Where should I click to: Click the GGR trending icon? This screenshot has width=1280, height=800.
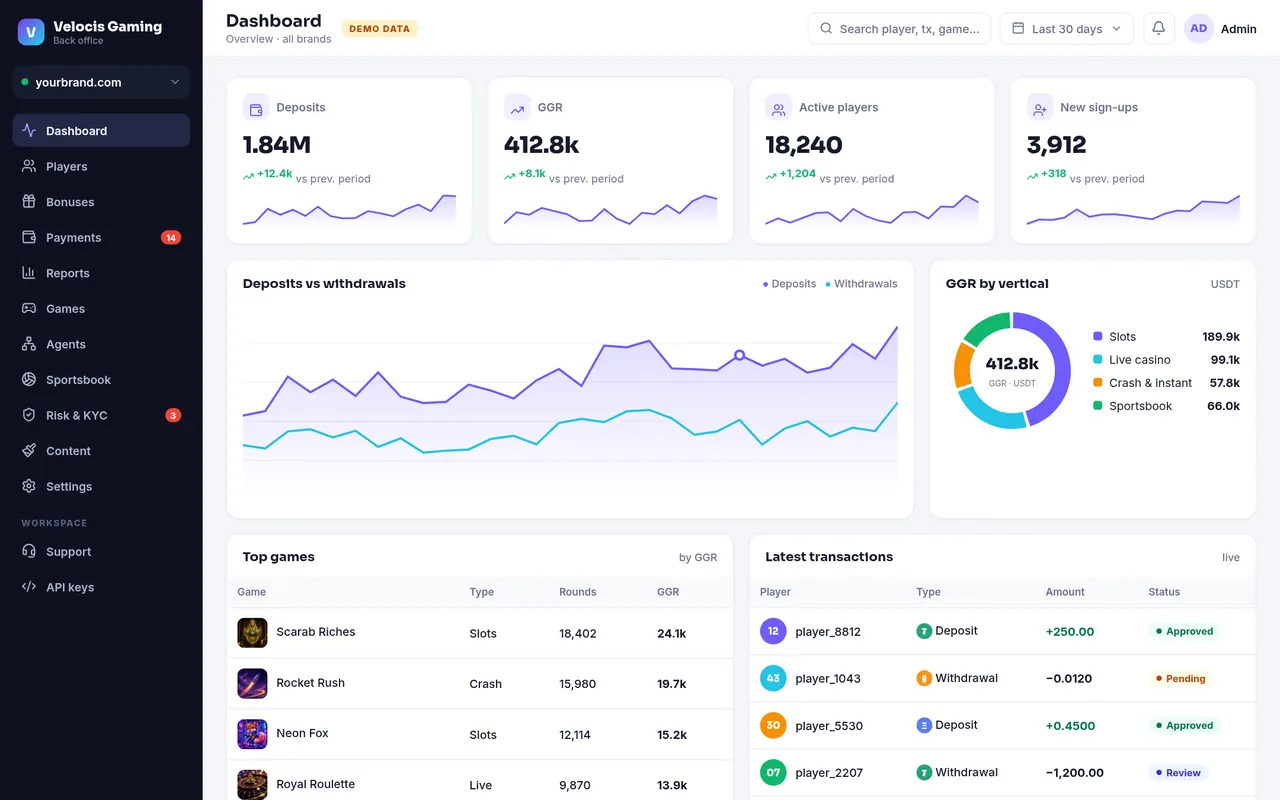(x=517, y=108)
